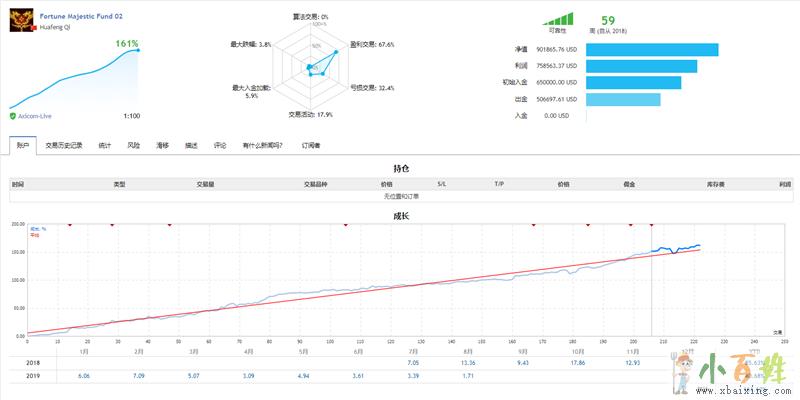Image resolution: width=800 pixels, height=400 pixels.
Task: Select the 账户 tab
Action: (23, 145)
